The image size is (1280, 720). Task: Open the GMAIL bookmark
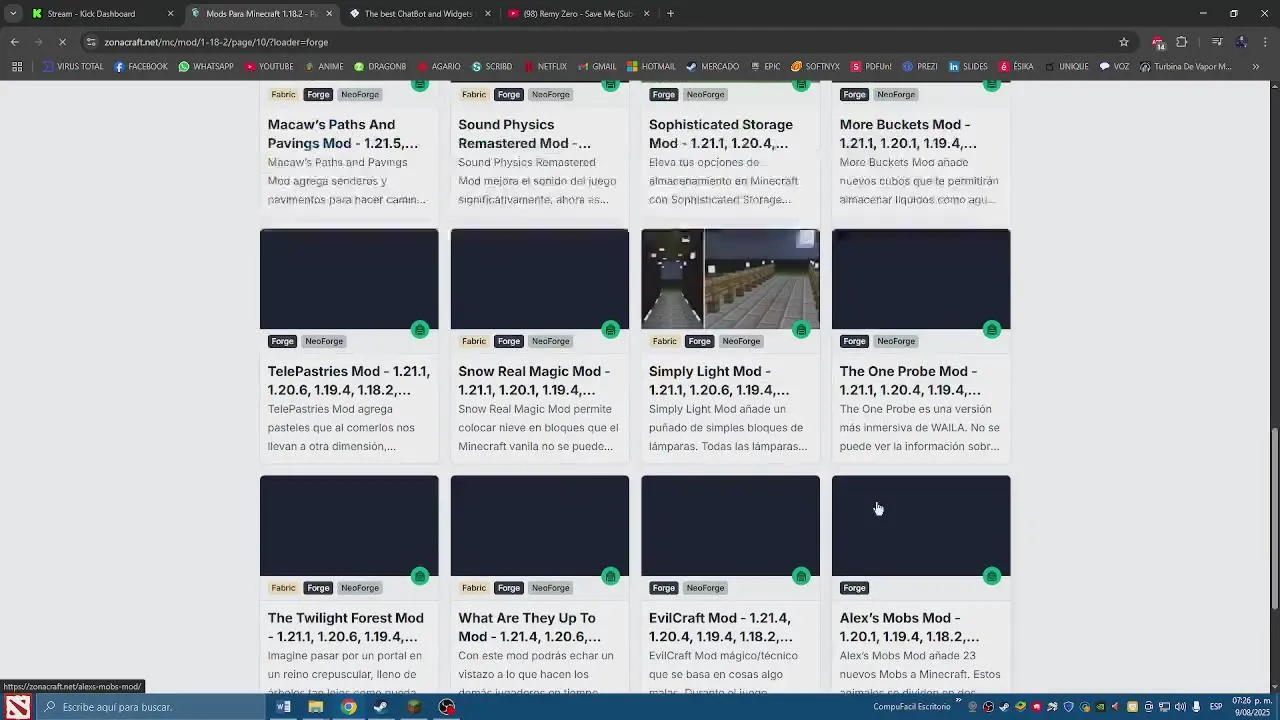point(597,67)
